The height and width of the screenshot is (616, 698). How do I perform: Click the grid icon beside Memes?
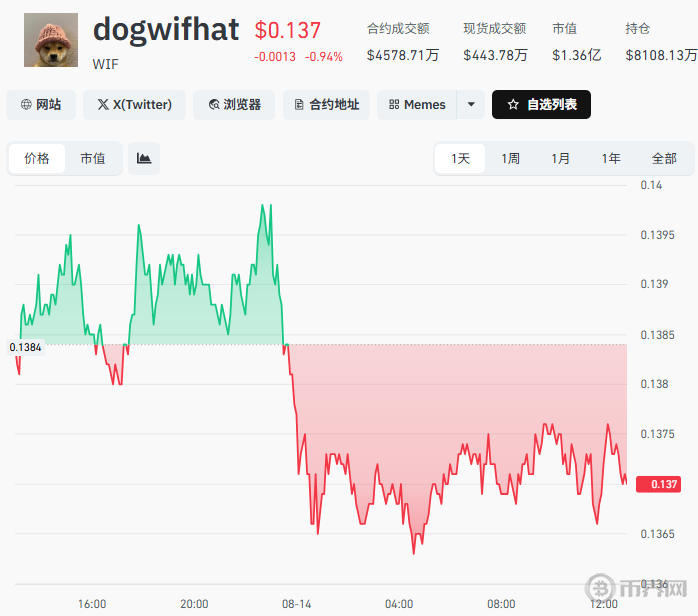click(394, 105)
